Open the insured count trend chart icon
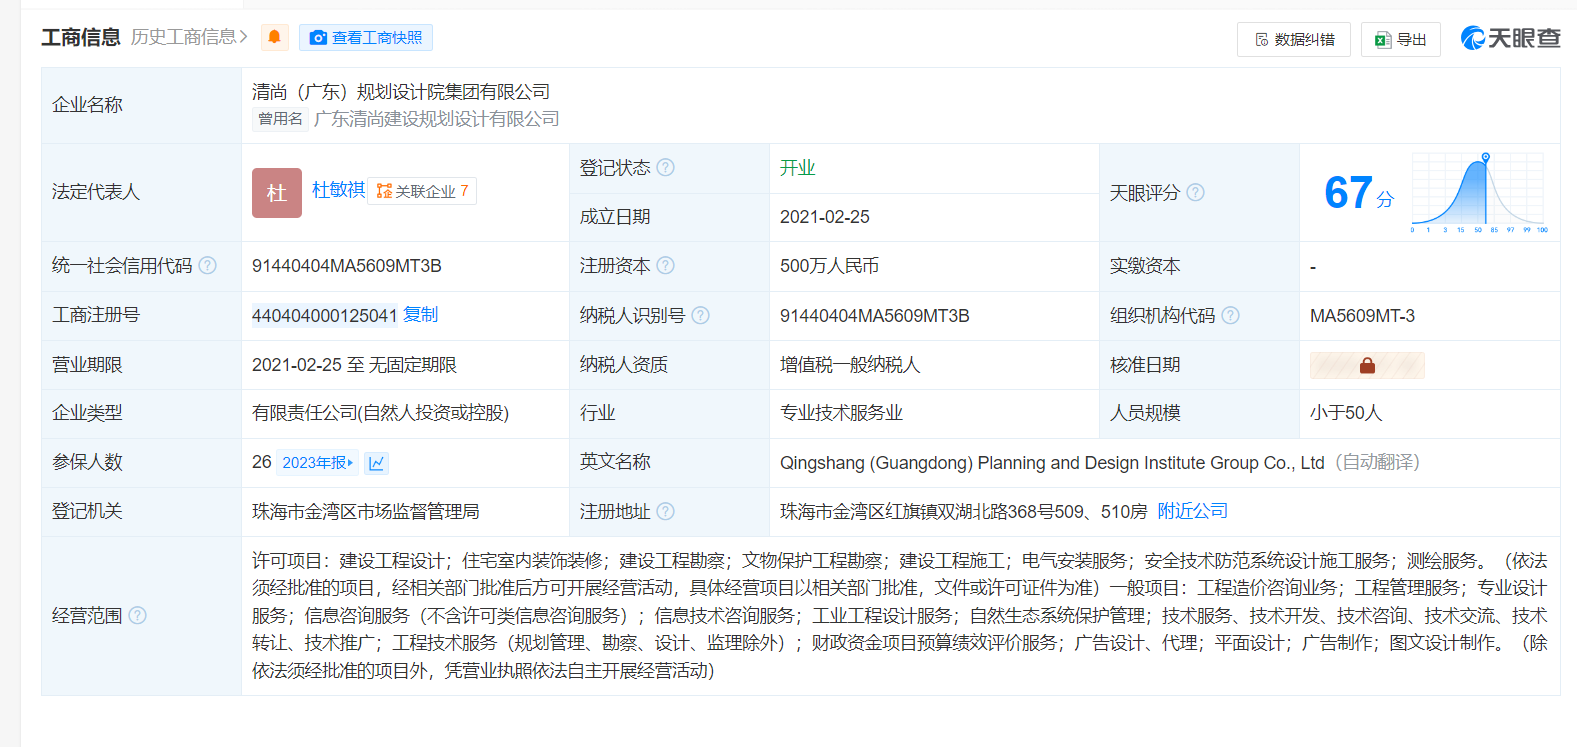The image size is (1577, 747). click(x=376, y=463)
